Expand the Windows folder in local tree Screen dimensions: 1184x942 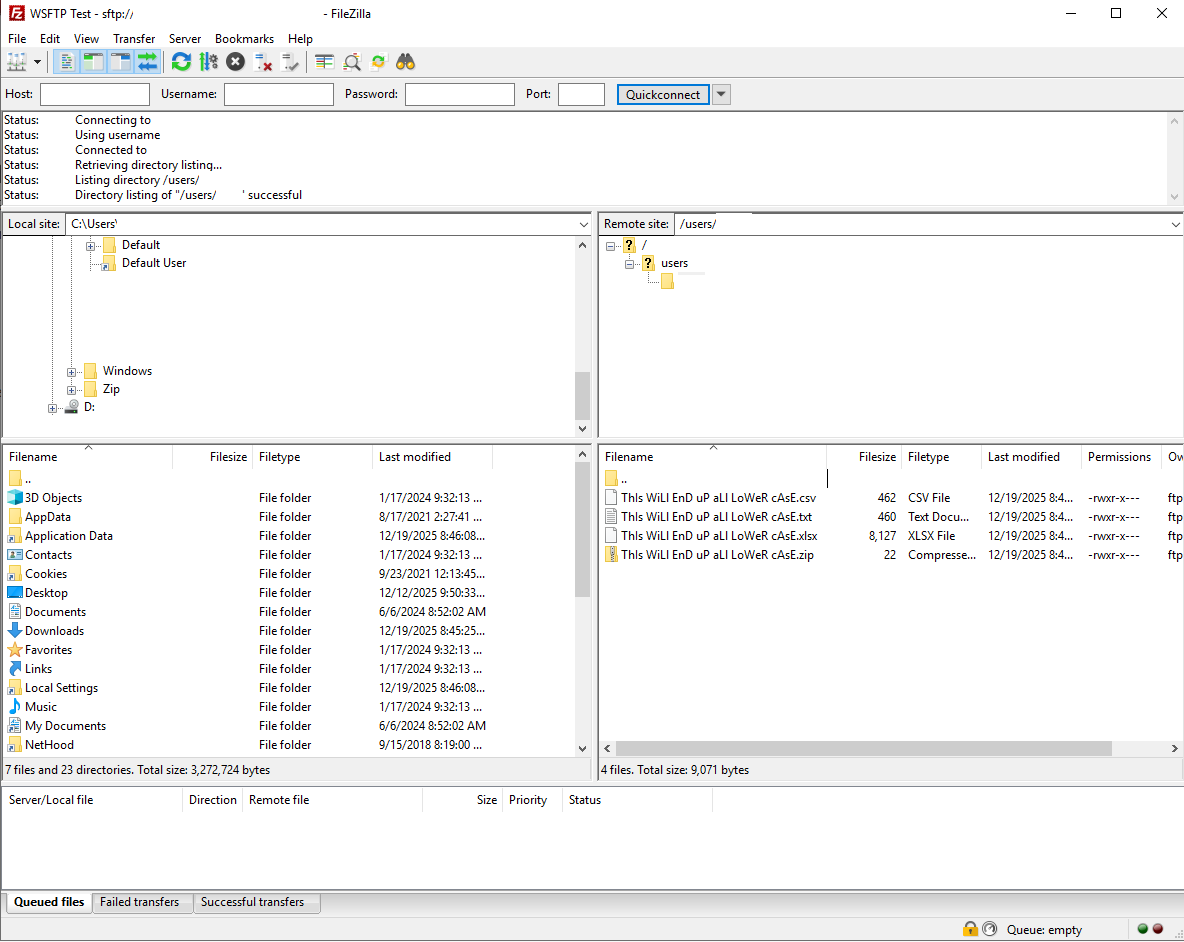tap(71, 371)
